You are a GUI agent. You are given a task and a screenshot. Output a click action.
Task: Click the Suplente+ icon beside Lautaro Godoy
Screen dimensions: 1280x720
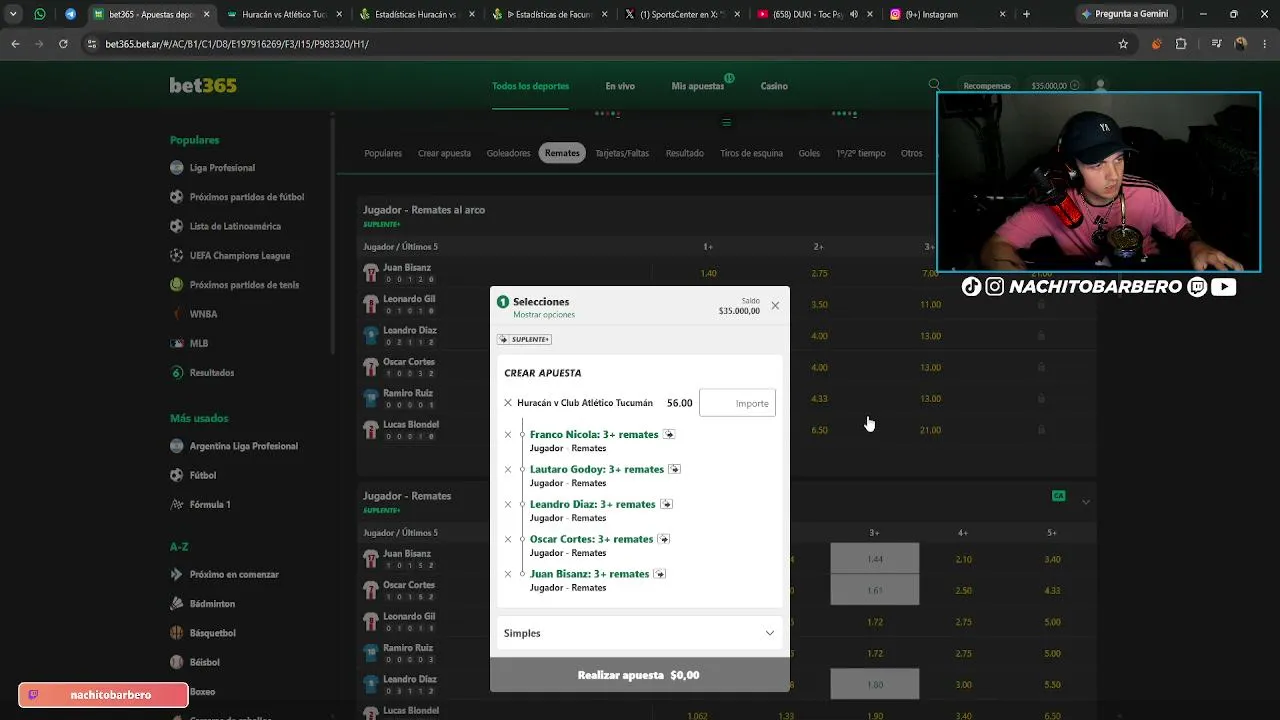pos(674,469)
